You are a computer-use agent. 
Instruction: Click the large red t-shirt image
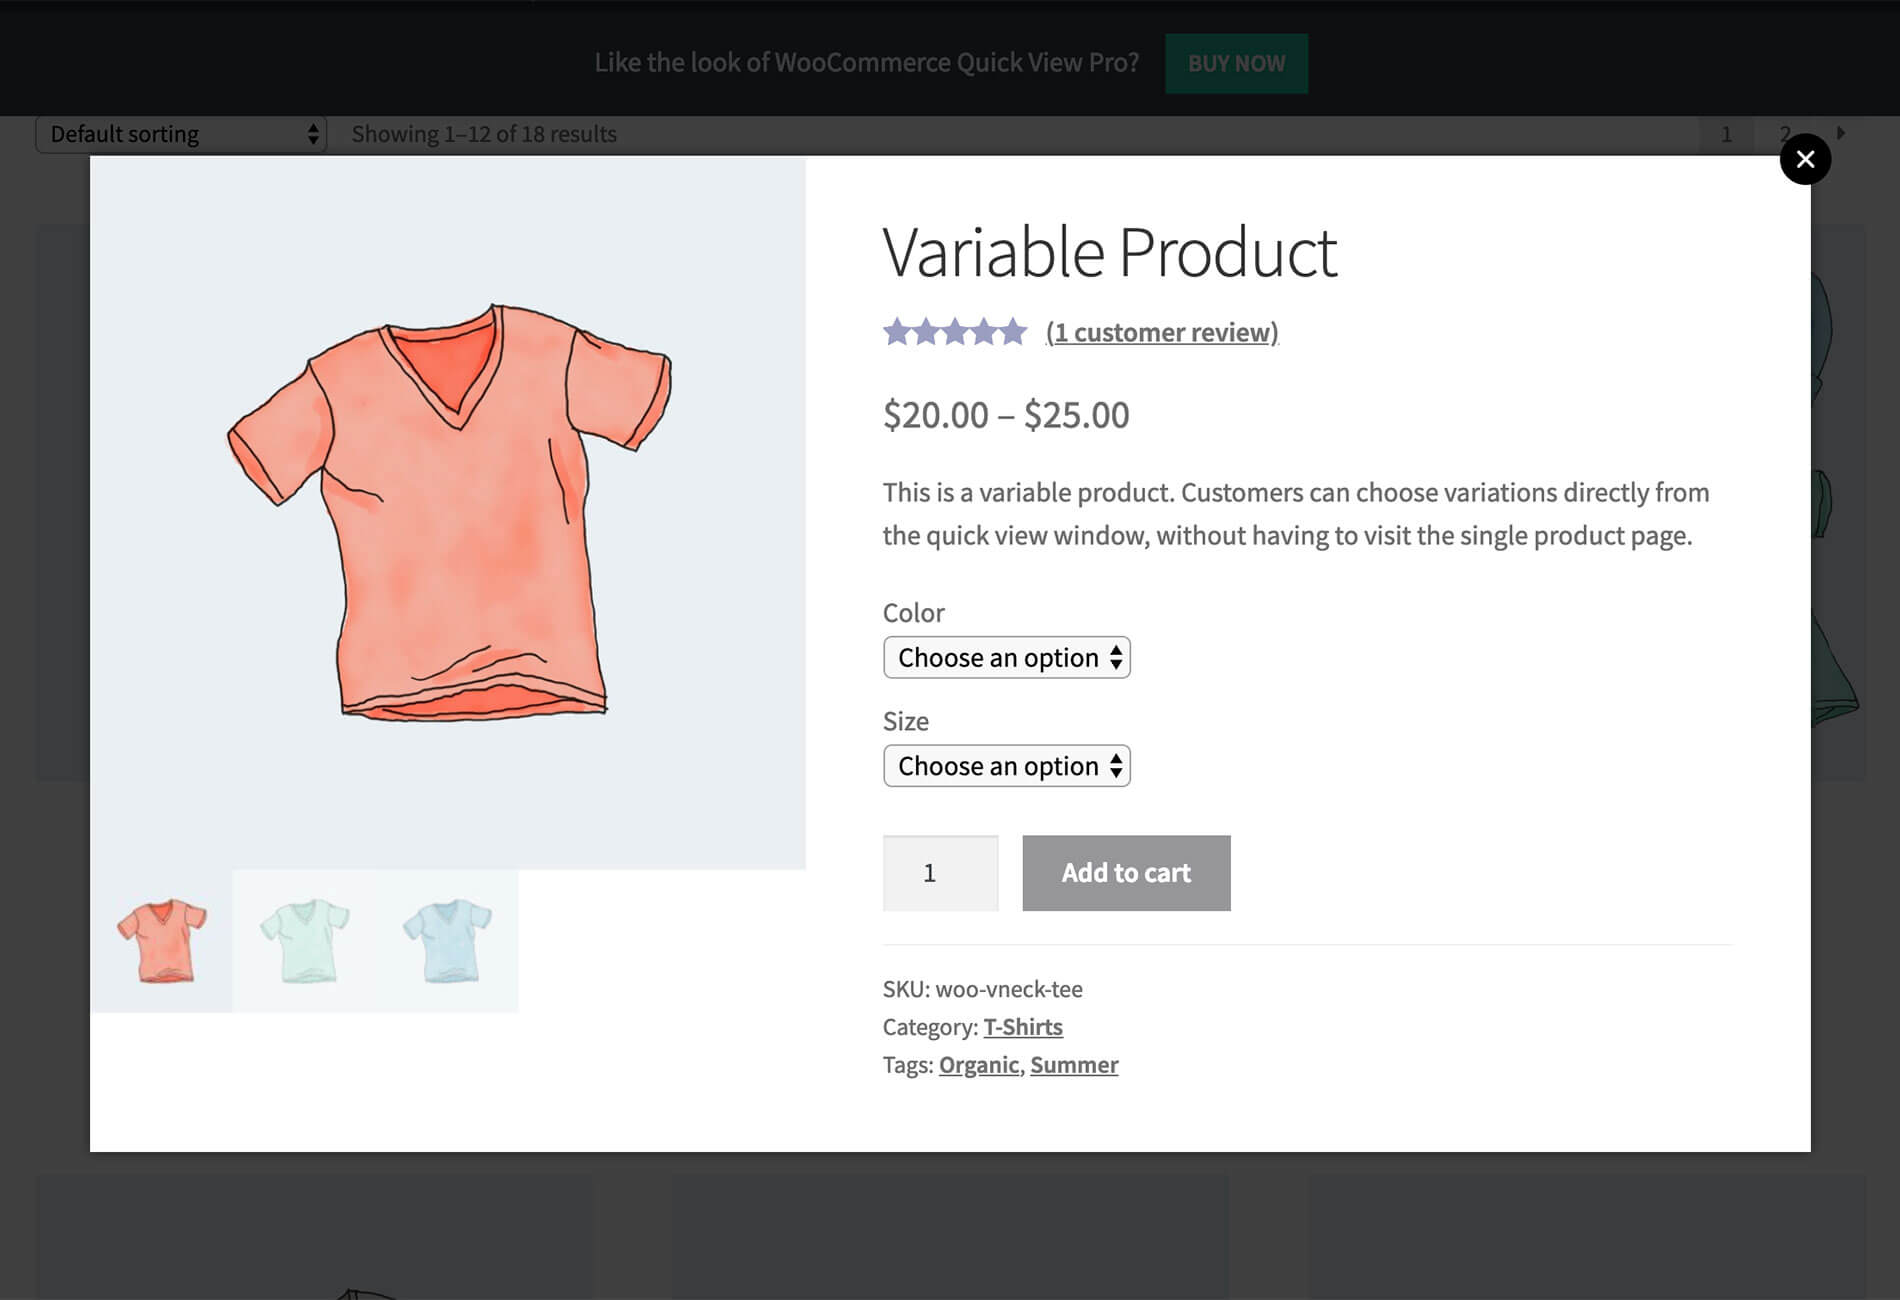pyautogui.click(x=448, y=512)
